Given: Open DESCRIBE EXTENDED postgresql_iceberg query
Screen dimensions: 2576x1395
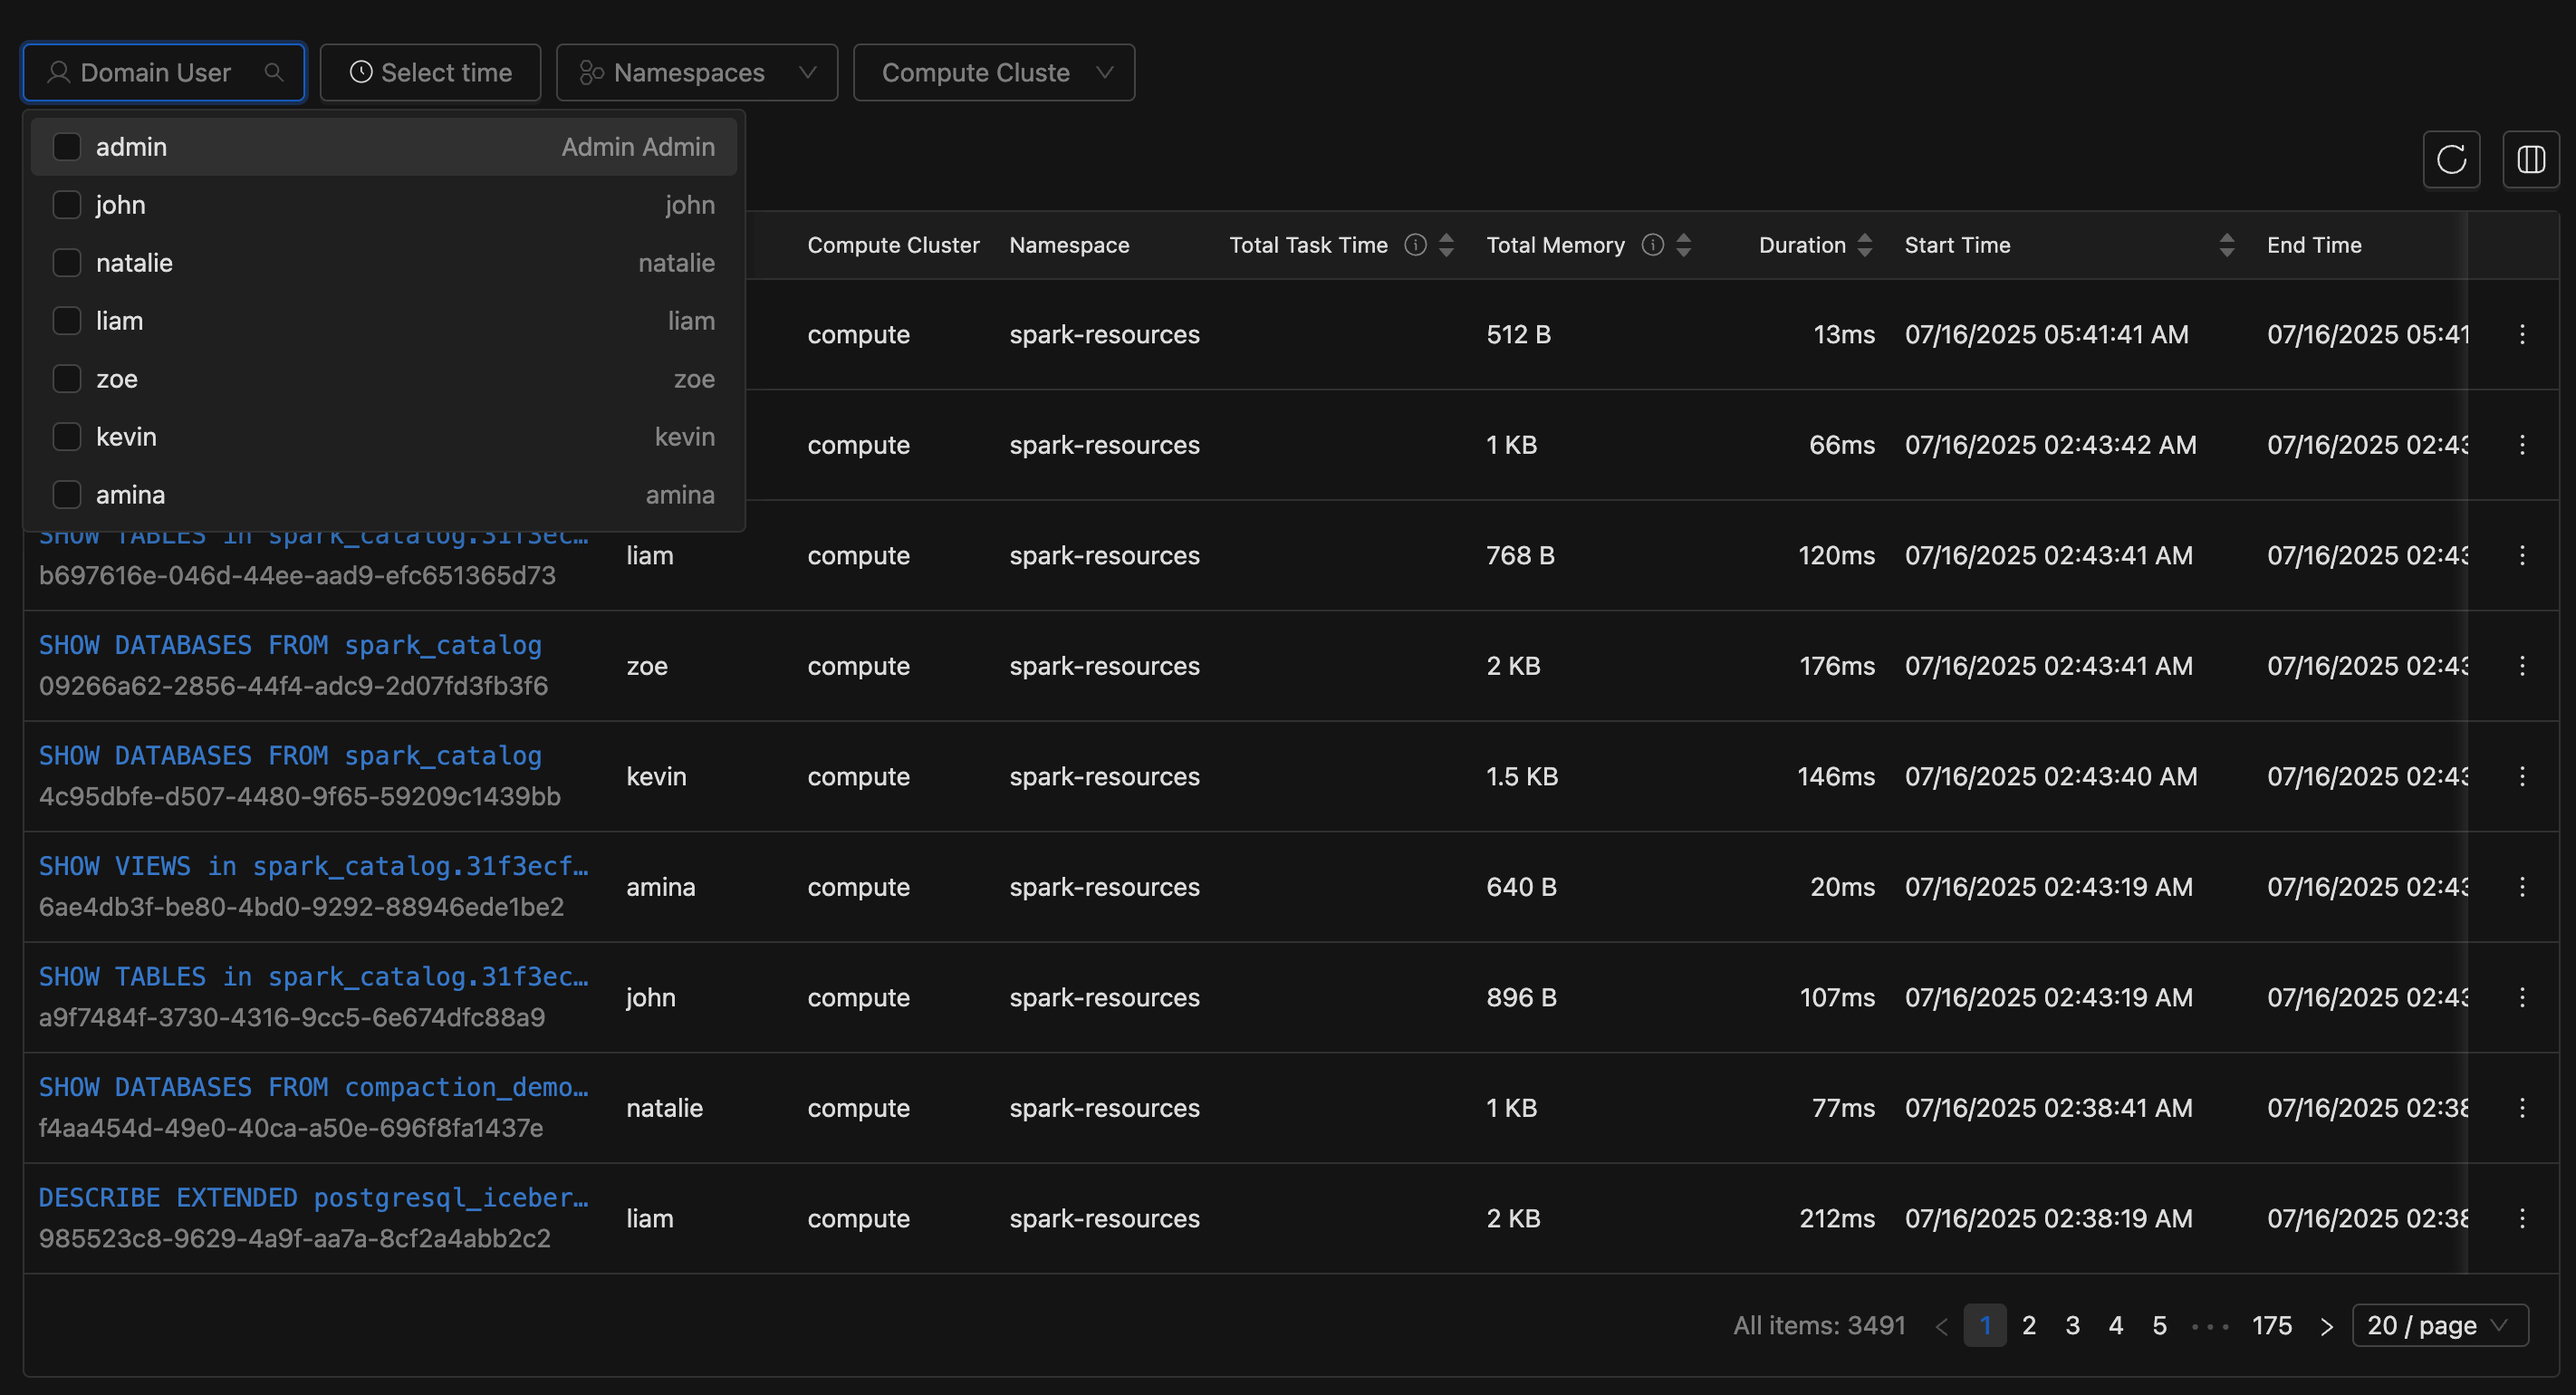Looking at the screenshot, I should 313,1198.
